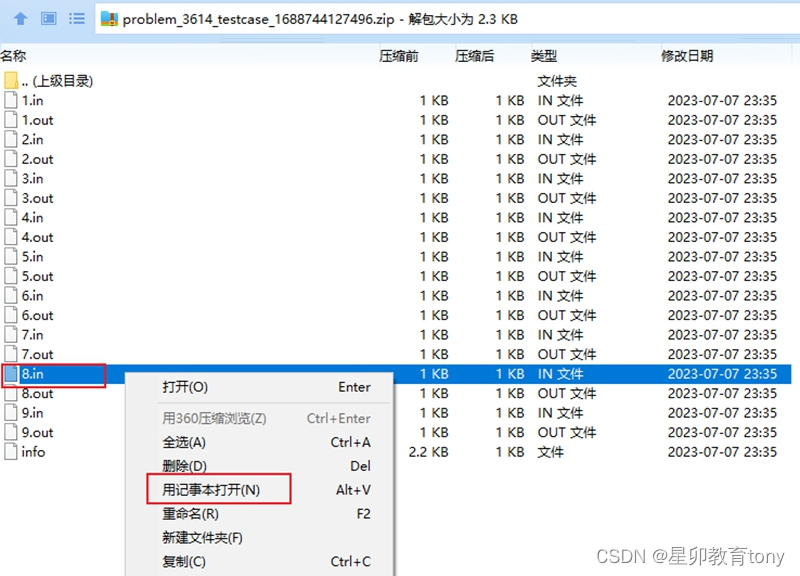Screen dimensions: 800x576
Task: Open with Notepad via 用记事本打开(N)
Action: (259, 490)
